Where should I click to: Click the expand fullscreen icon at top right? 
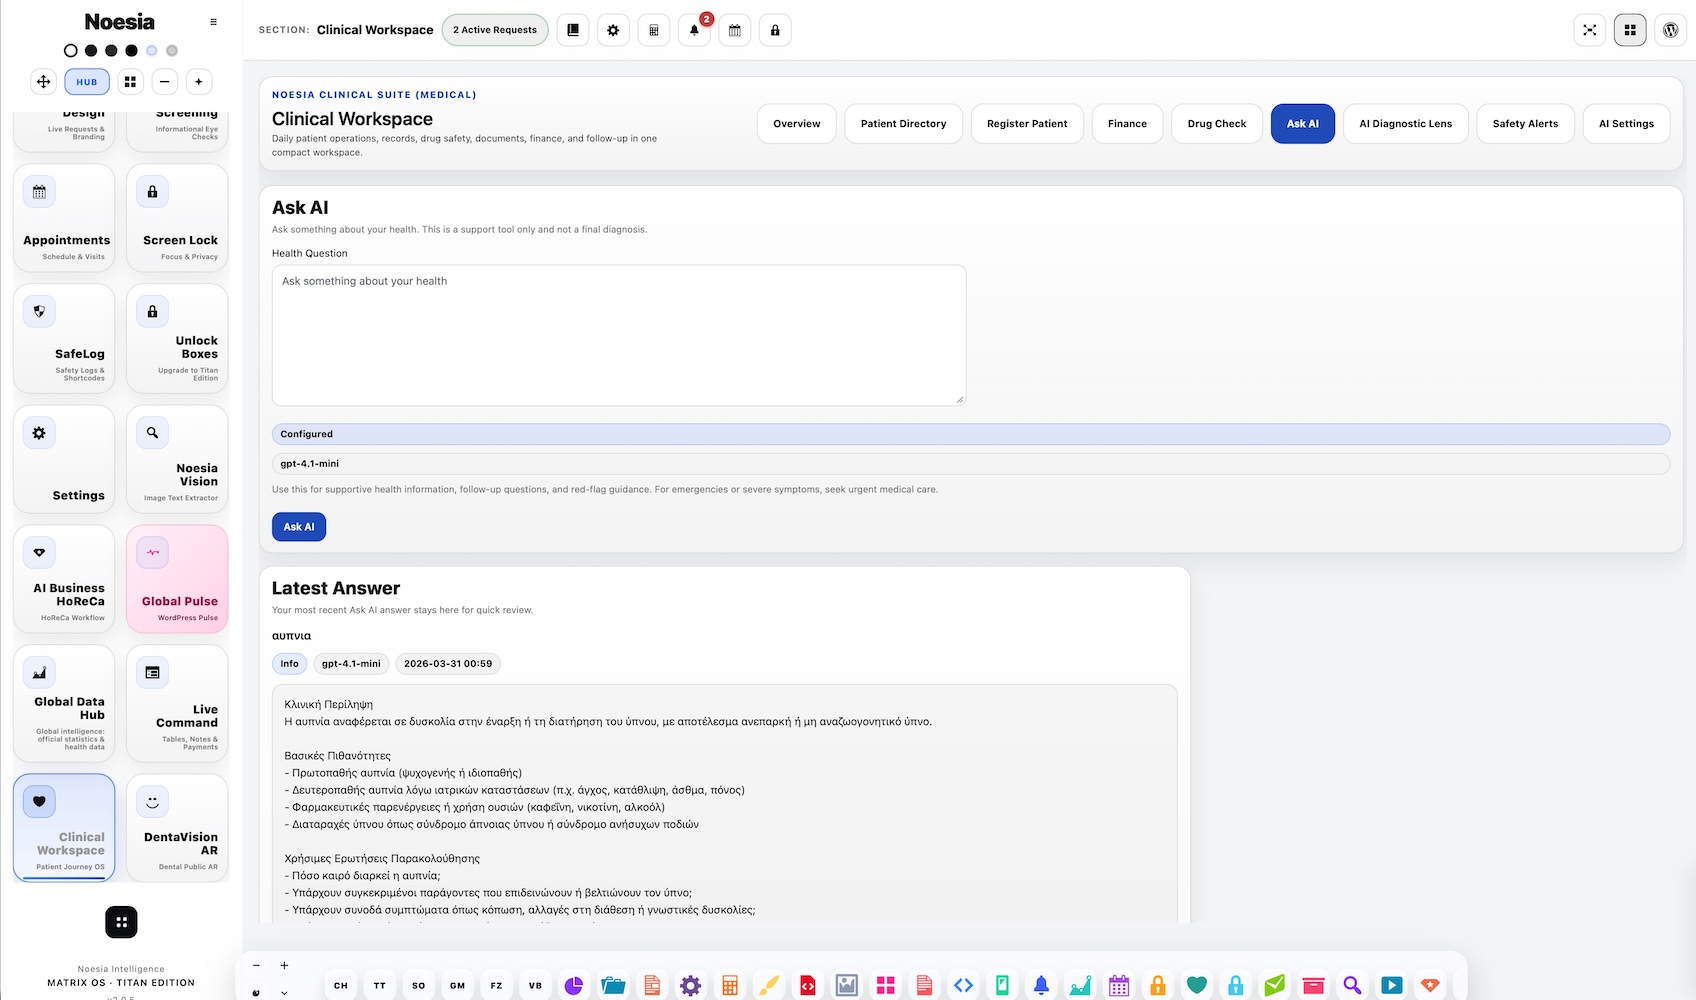tap(1589, 30)
